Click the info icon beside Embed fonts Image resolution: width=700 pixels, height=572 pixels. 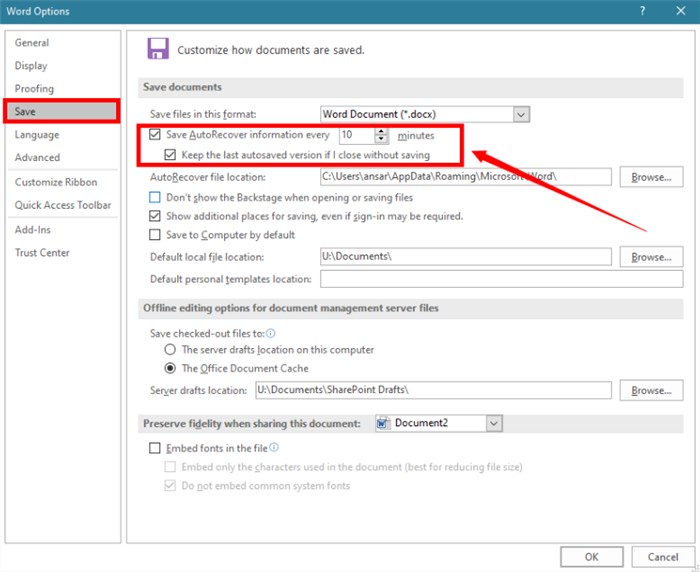click(x=274, y=447)
